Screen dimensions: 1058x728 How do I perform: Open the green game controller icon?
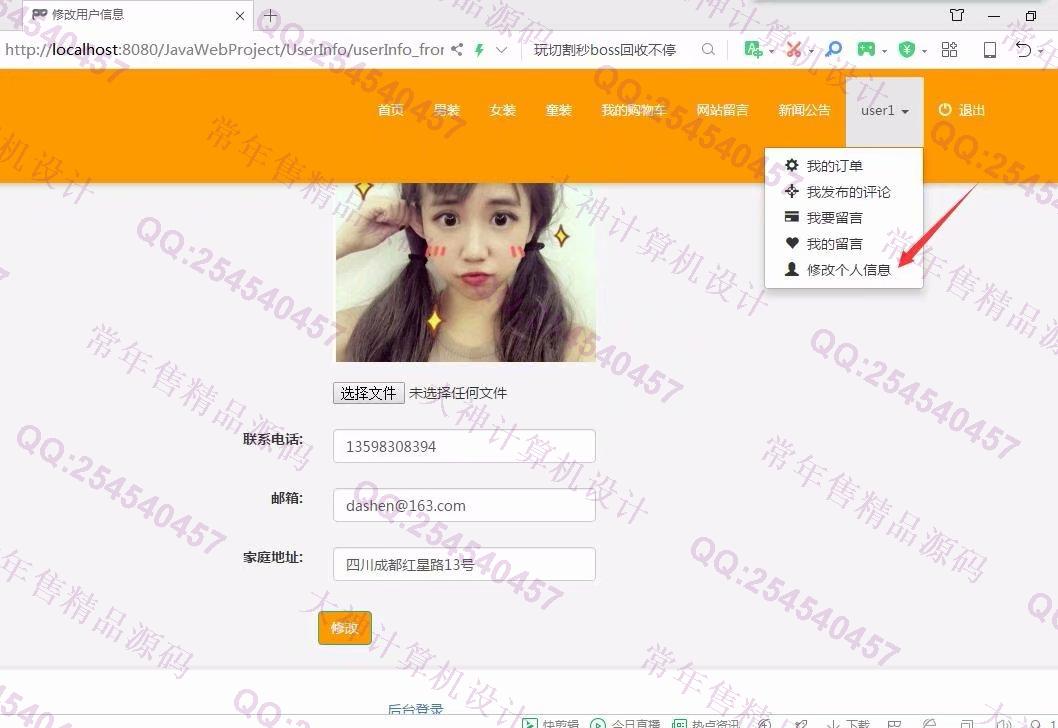(866, 49)
